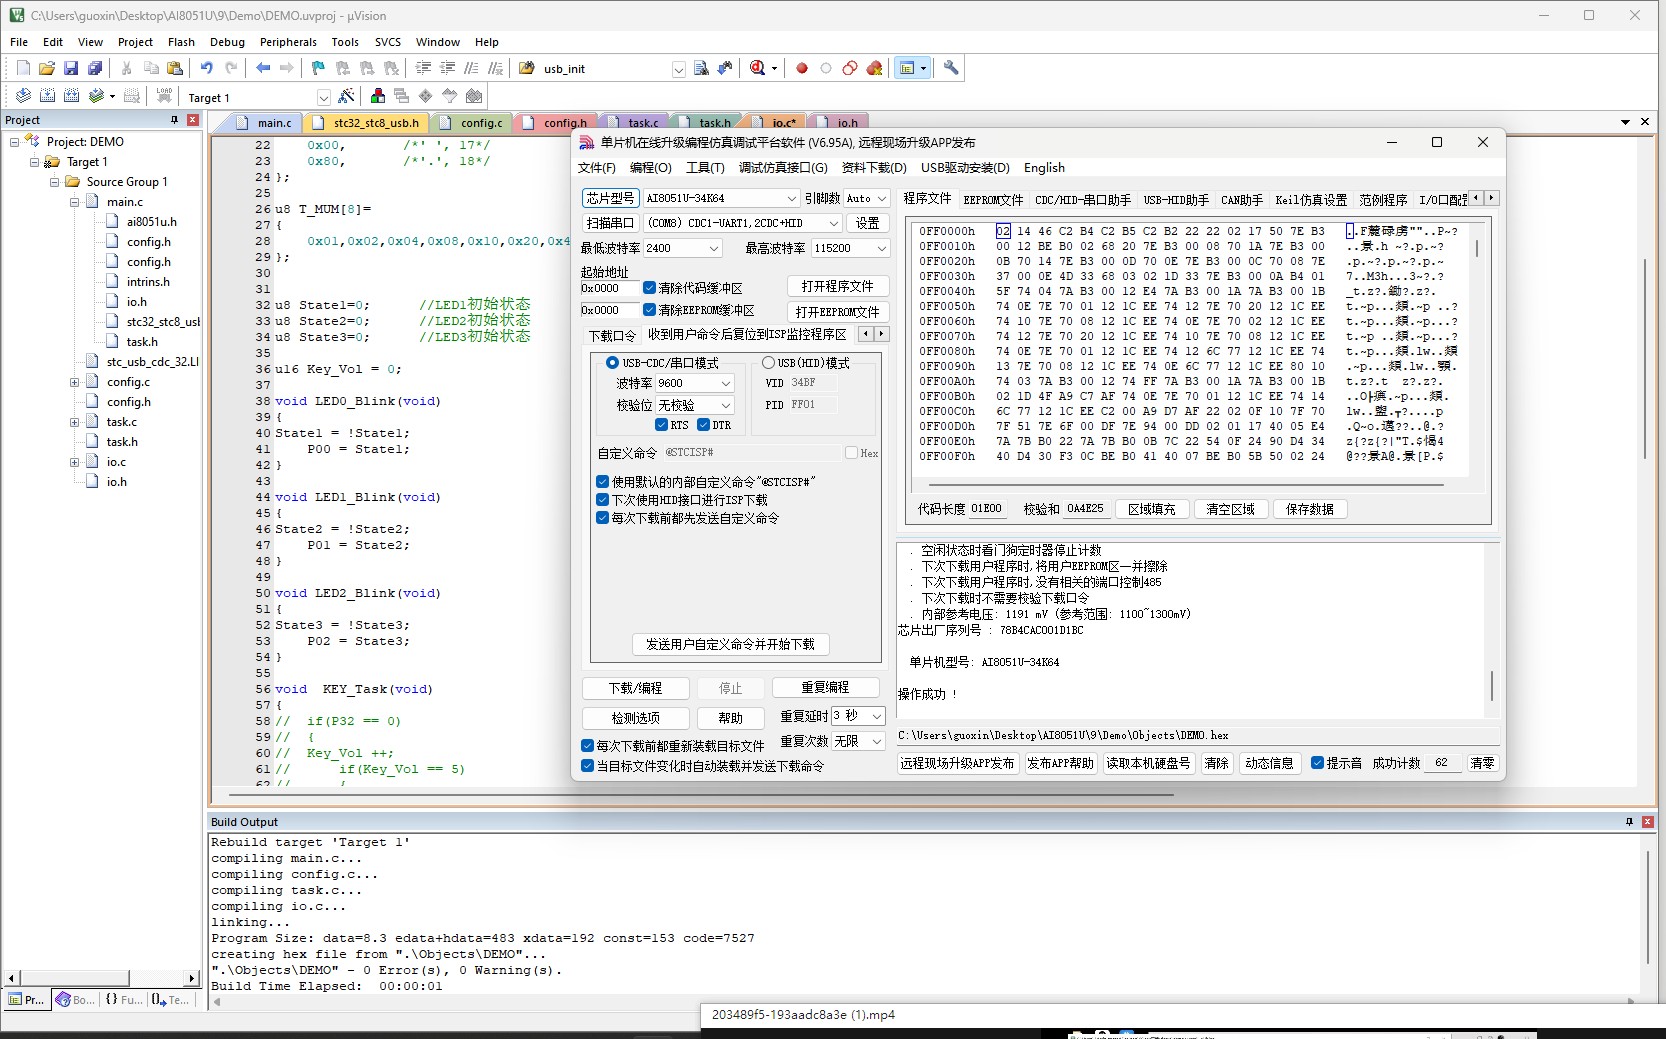Toggle the 清除EEPROM缓冲区 checkbox
The width and height of the screenshot is (1666, 1039).
[x=649, y=310]
